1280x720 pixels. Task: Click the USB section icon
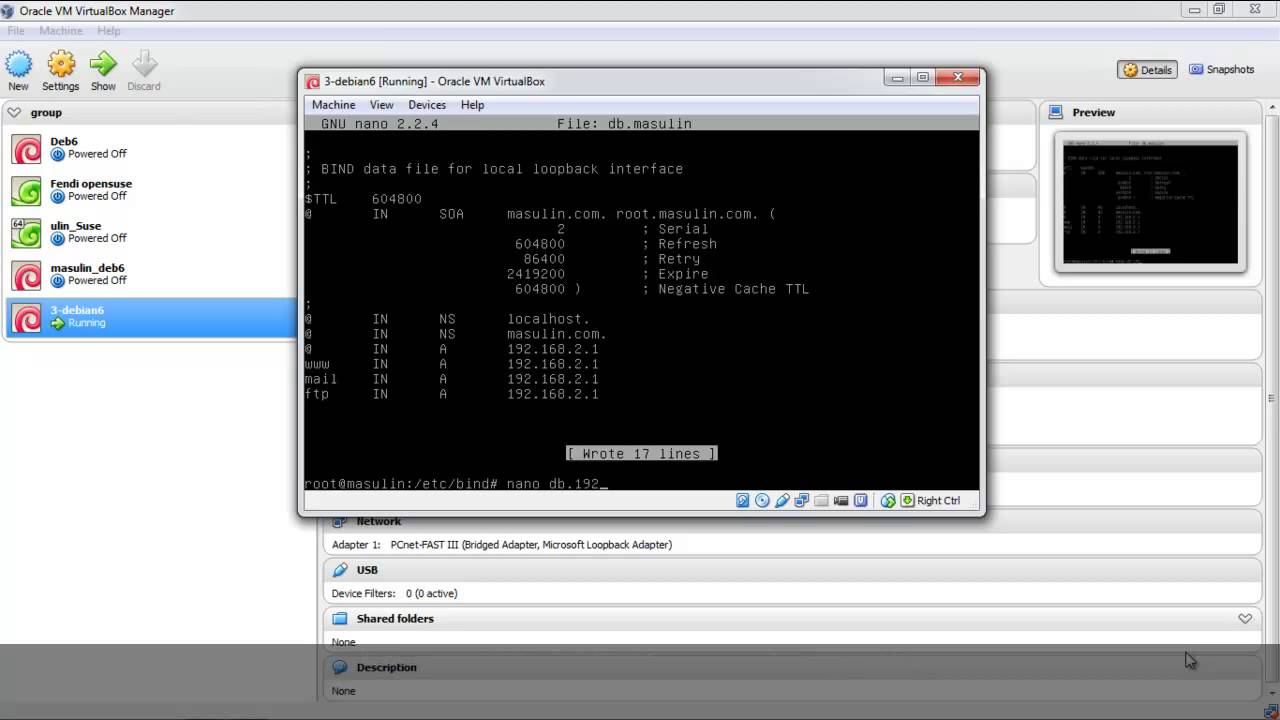[x=340, y=570]
